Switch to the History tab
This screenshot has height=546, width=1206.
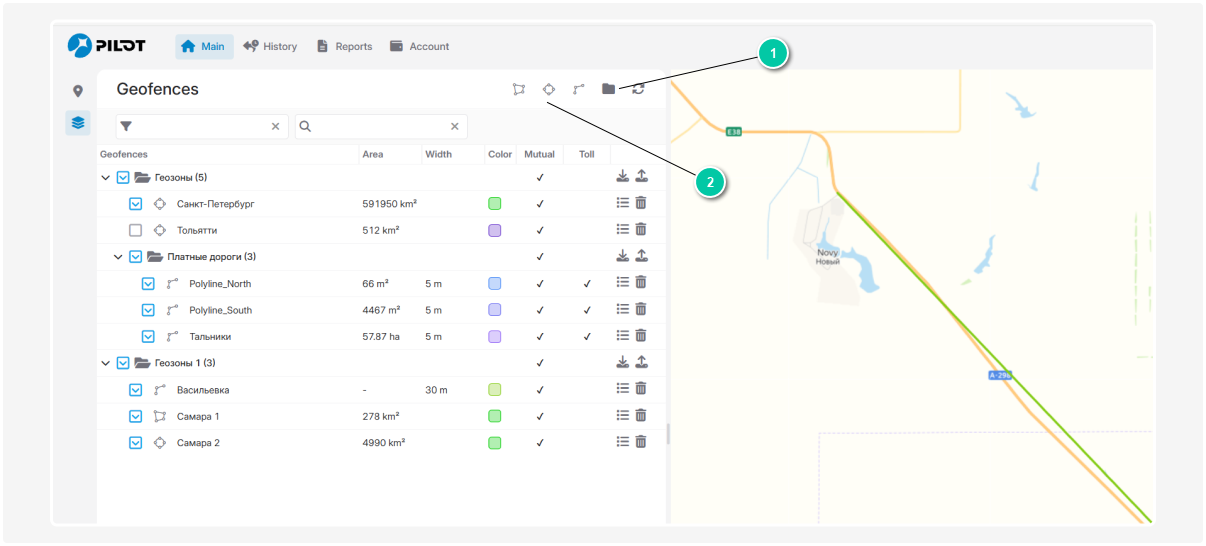click(x=270, y=46)
